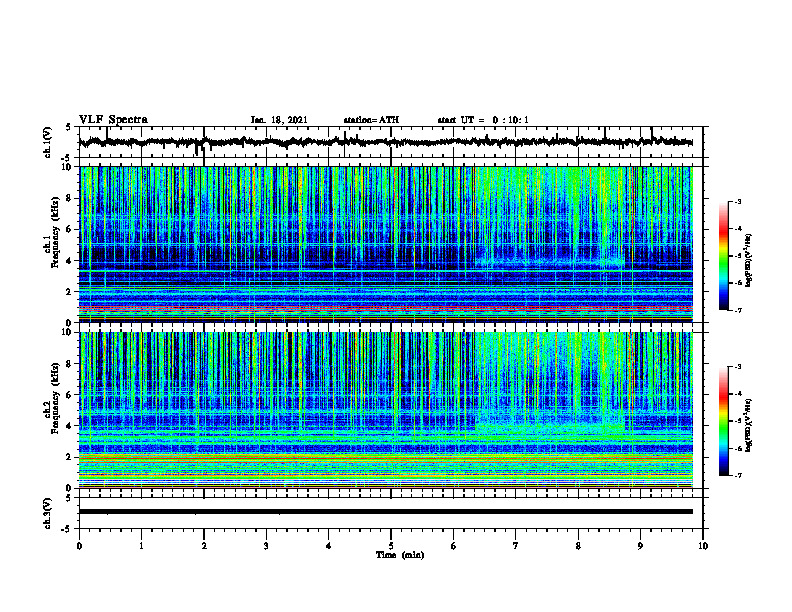Click the "9" tick on the time axis
The height and width of the screenshot is (612, 792).
640,546
